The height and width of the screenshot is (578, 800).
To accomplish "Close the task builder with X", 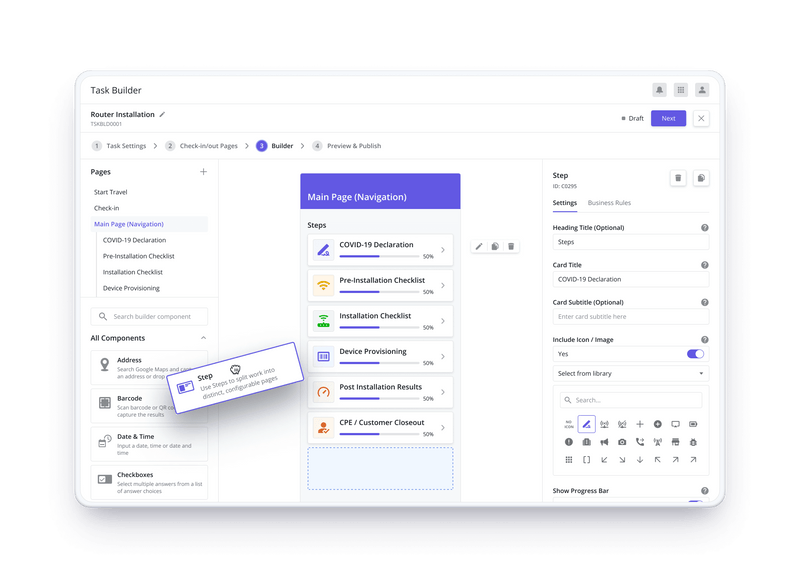I will click(x=701, y=118).
